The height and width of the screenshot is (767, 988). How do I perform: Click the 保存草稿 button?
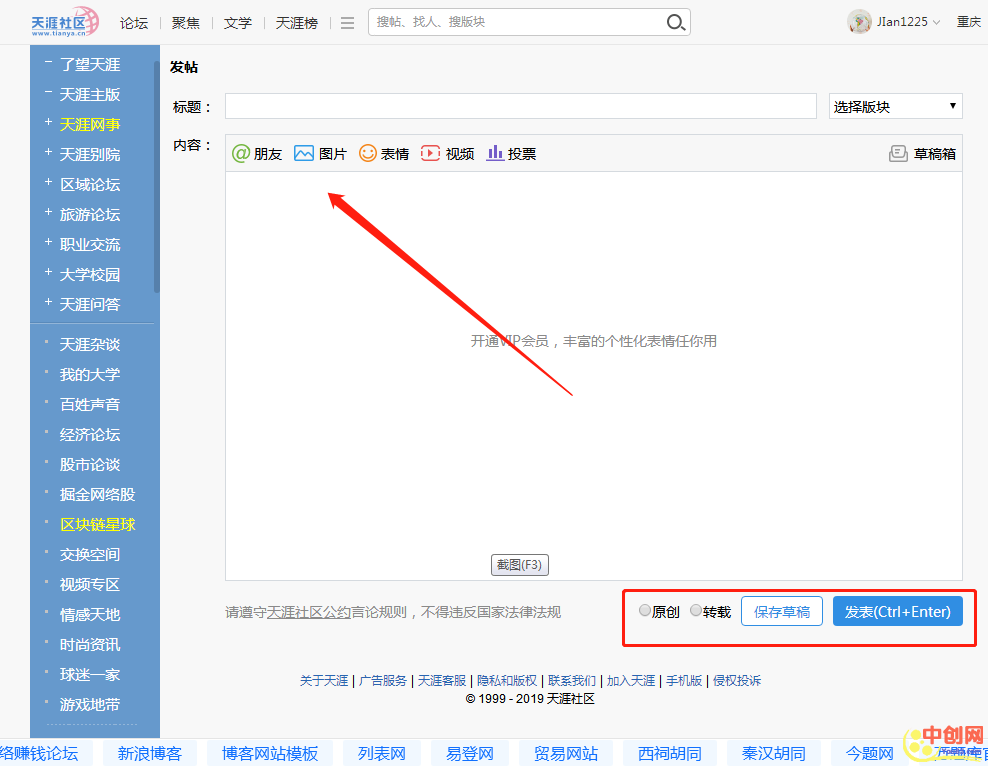tap(781, 612)
